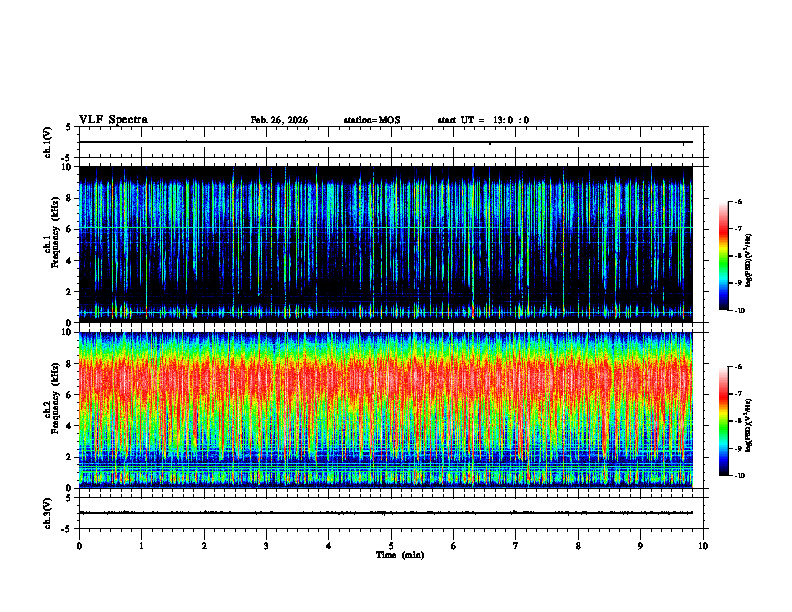Click the "0" tick label on the time axis
This screenshot has height=612, width=792.
[79, 546]
